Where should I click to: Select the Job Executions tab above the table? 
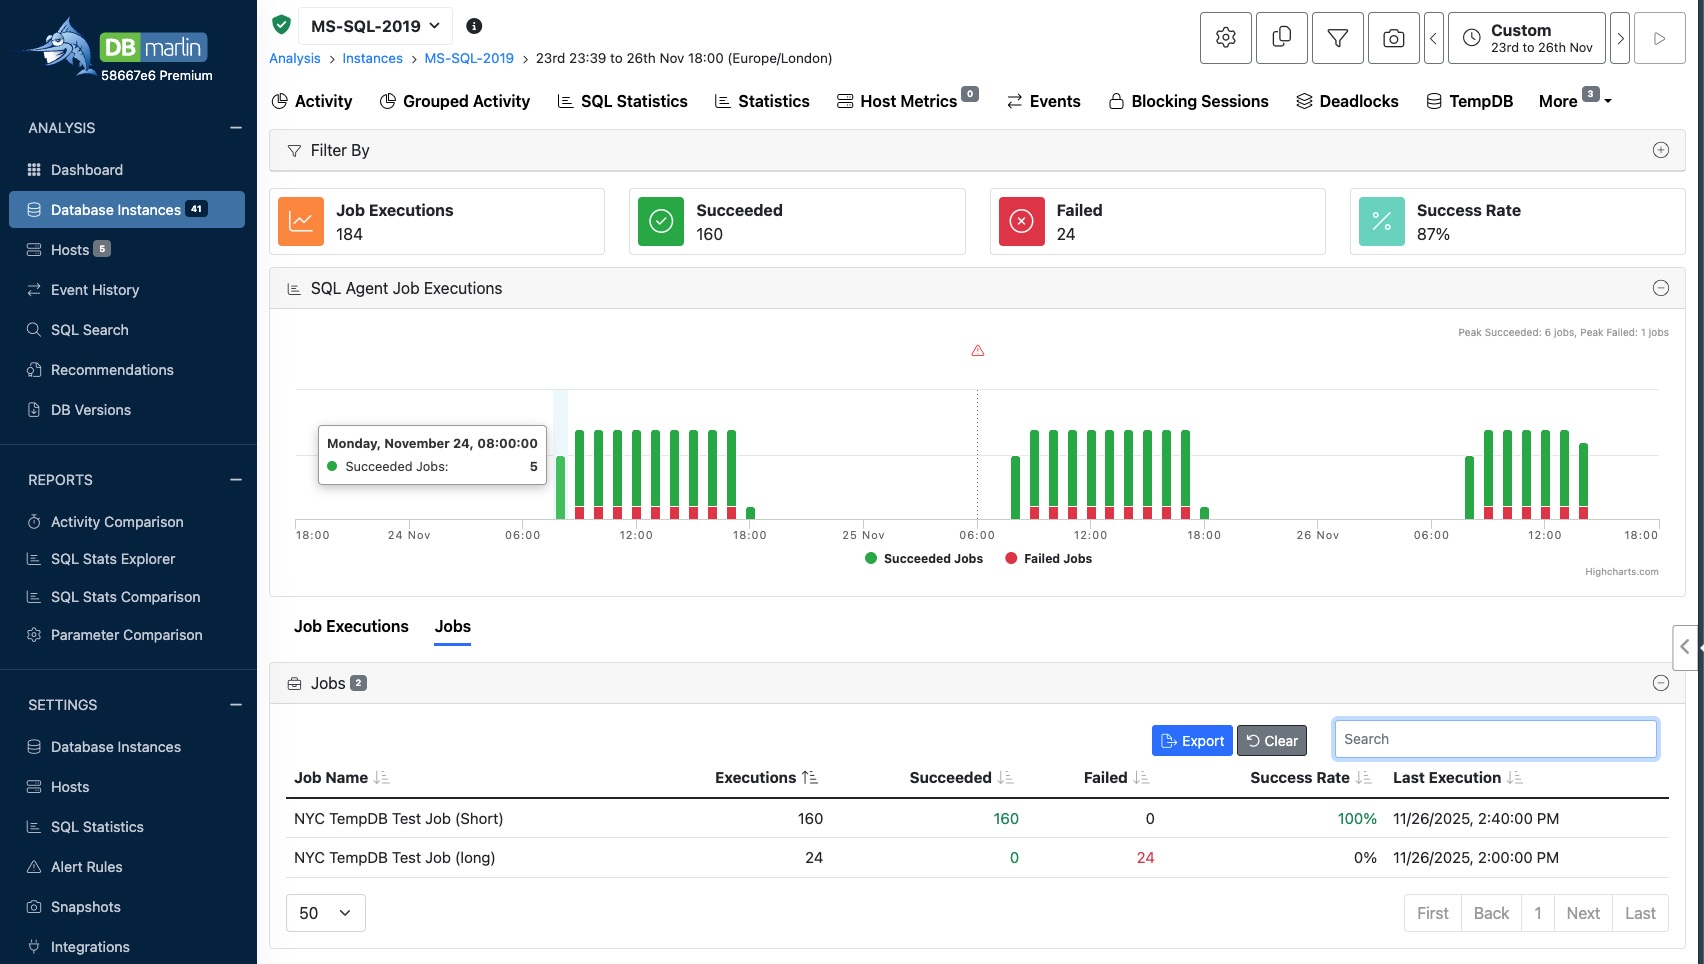[351, 626]
